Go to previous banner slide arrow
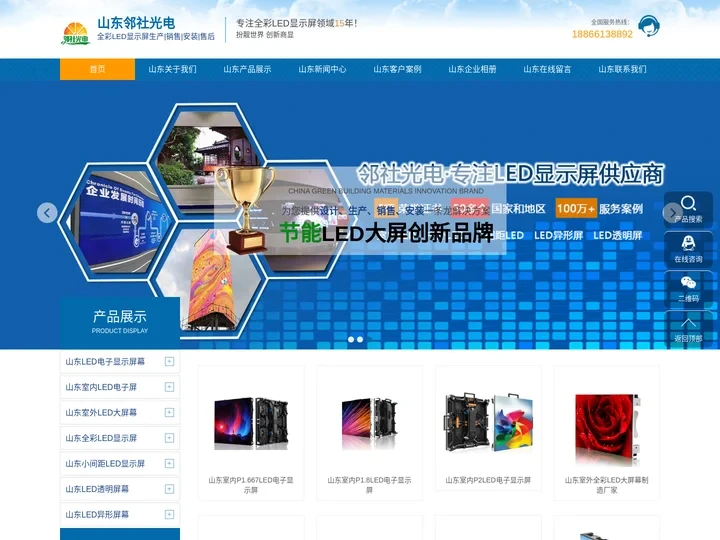The image size is (720, 540). [47, 213]
